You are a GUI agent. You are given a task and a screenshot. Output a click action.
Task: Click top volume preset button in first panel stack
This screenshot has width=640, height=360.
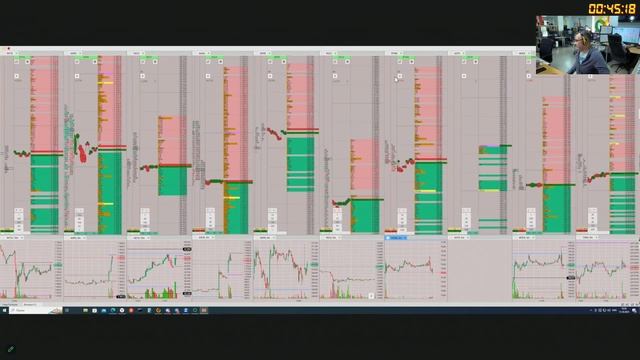19,211
